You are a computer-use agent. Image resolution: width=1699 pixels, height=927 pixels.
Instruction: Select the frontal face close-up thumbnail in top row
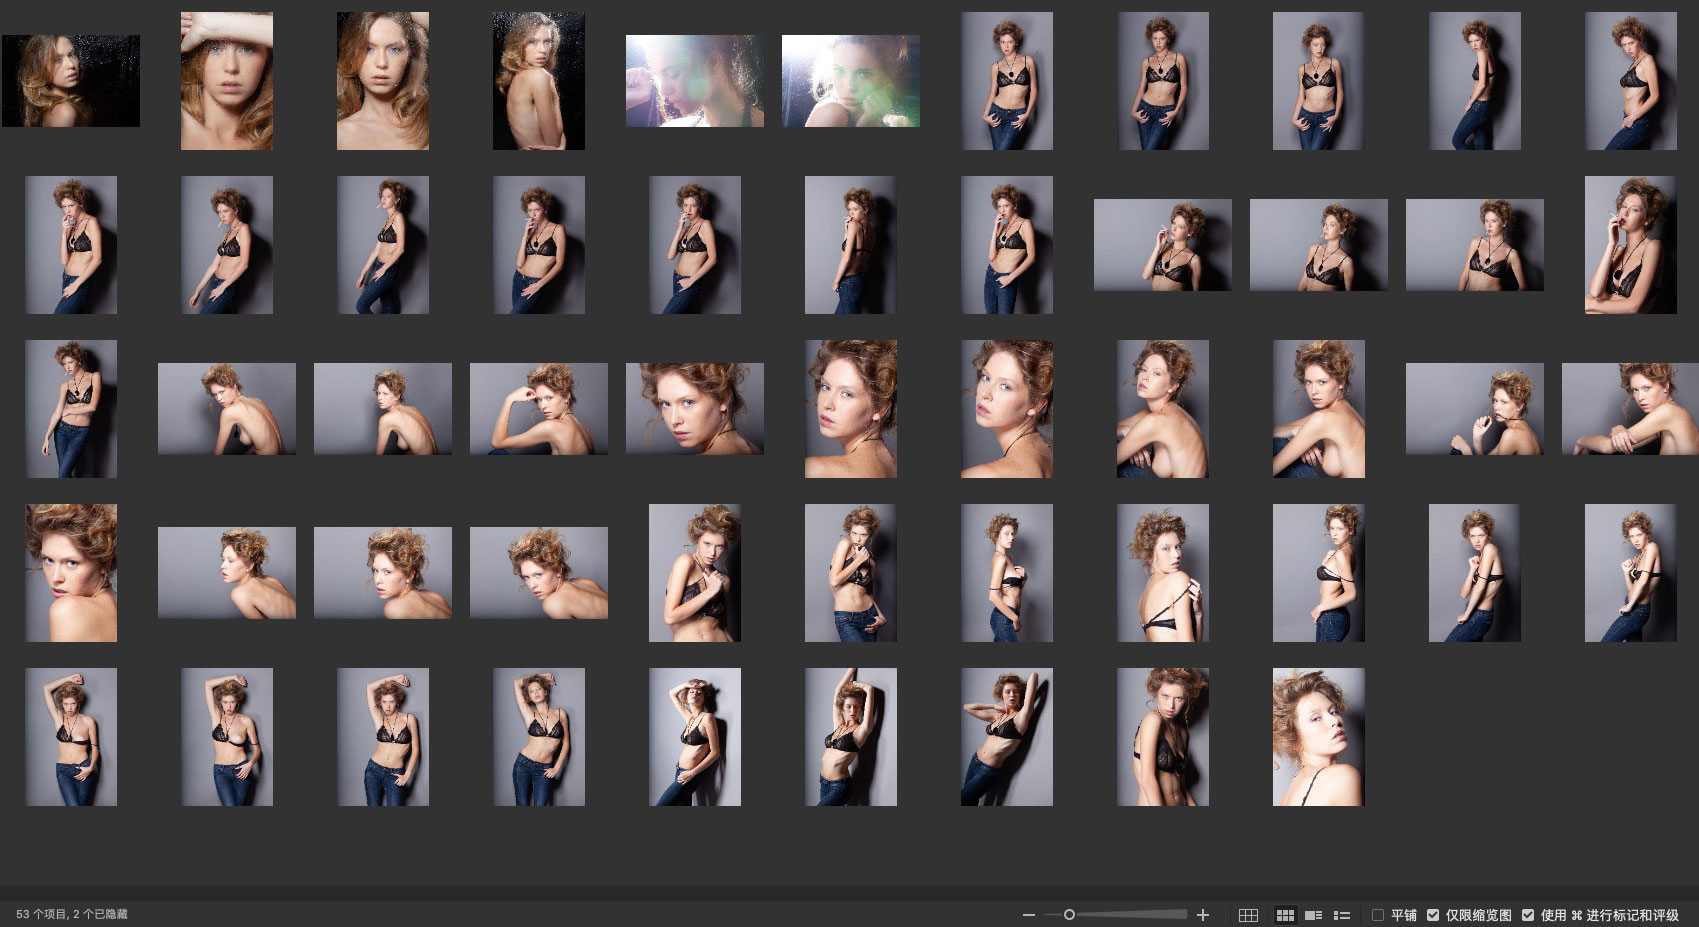pos(383,81)
